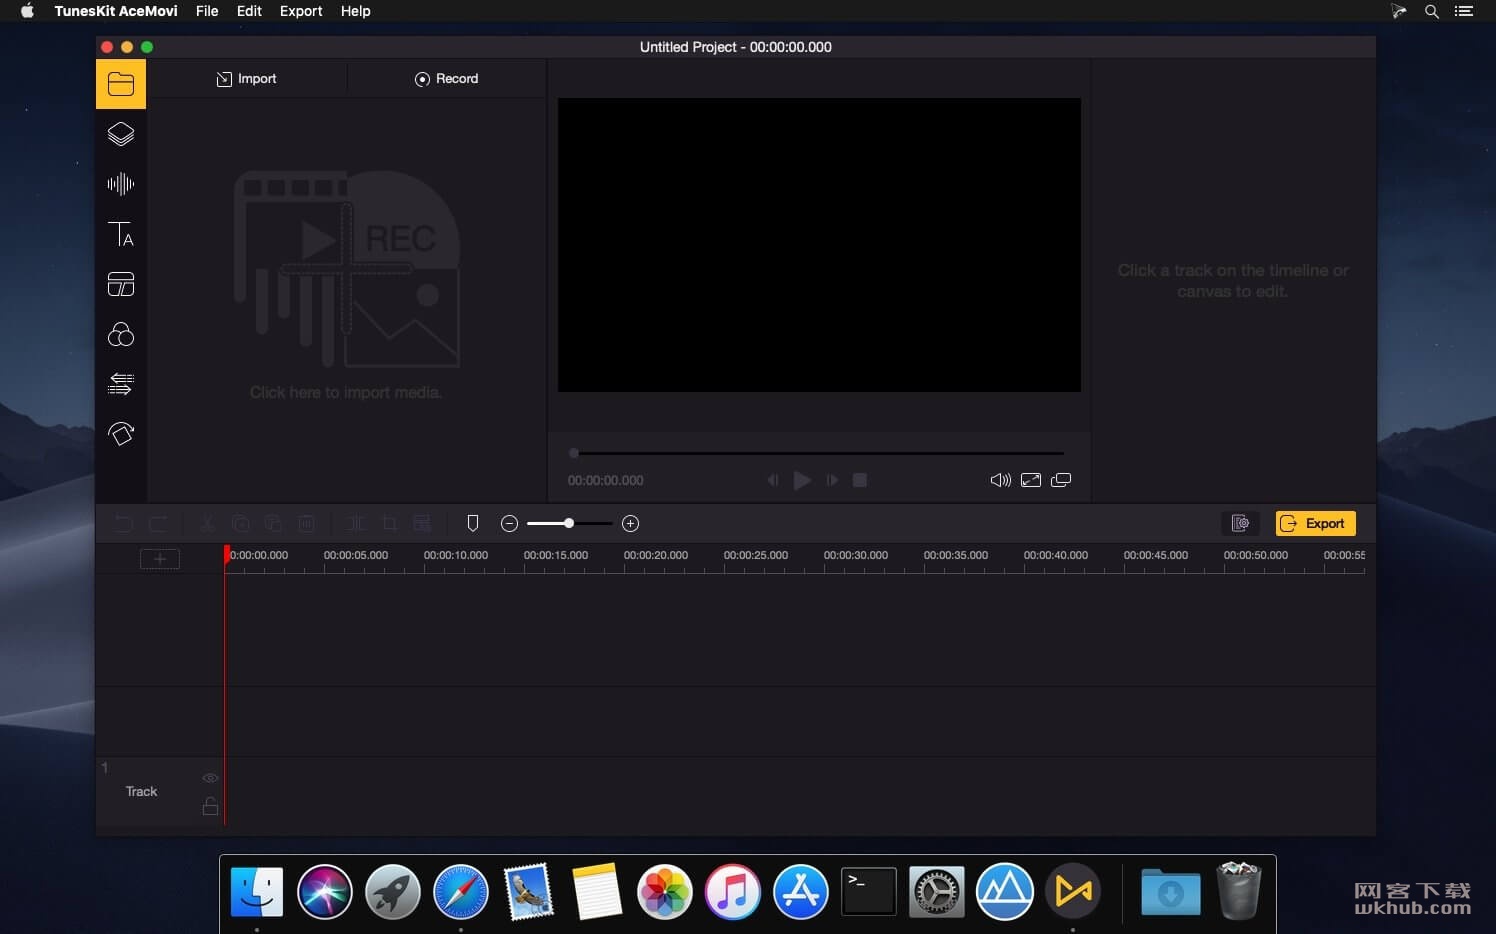
Task: Open the Help menu
Action: point(355,11)
